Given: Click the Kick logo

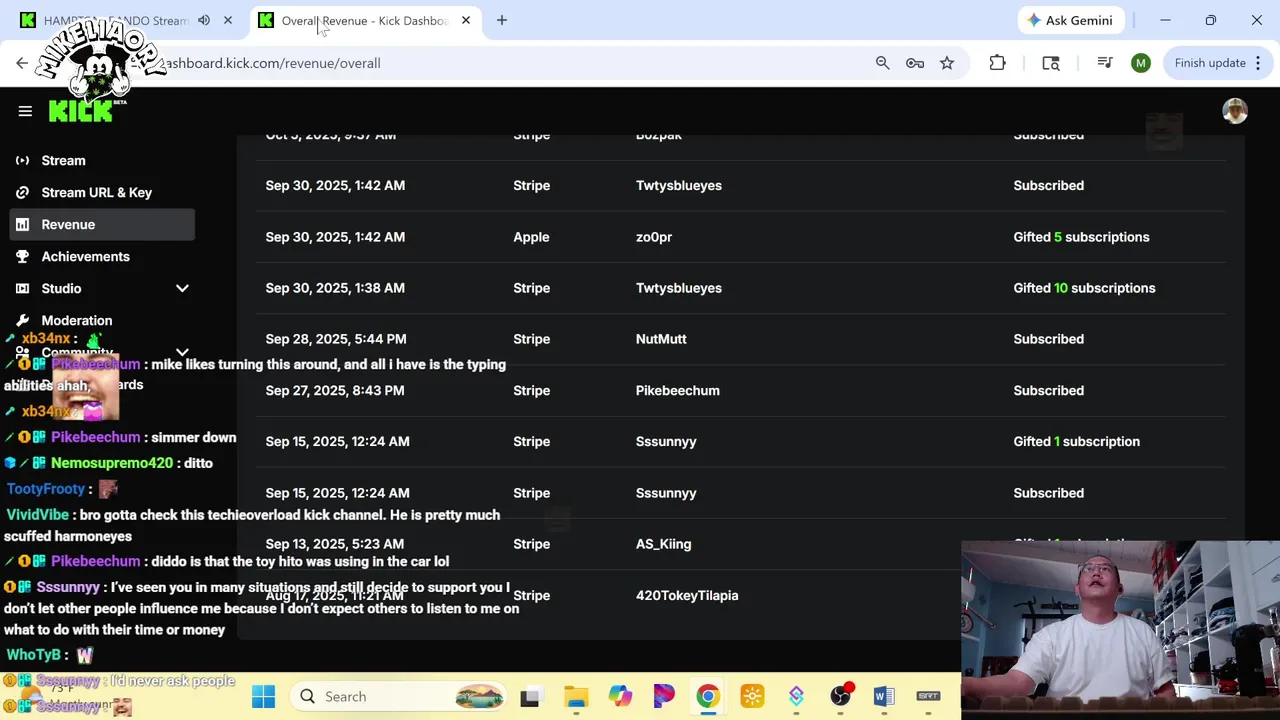Looking at the screenshot, I should pyautogui.click(x=82, y=110).
